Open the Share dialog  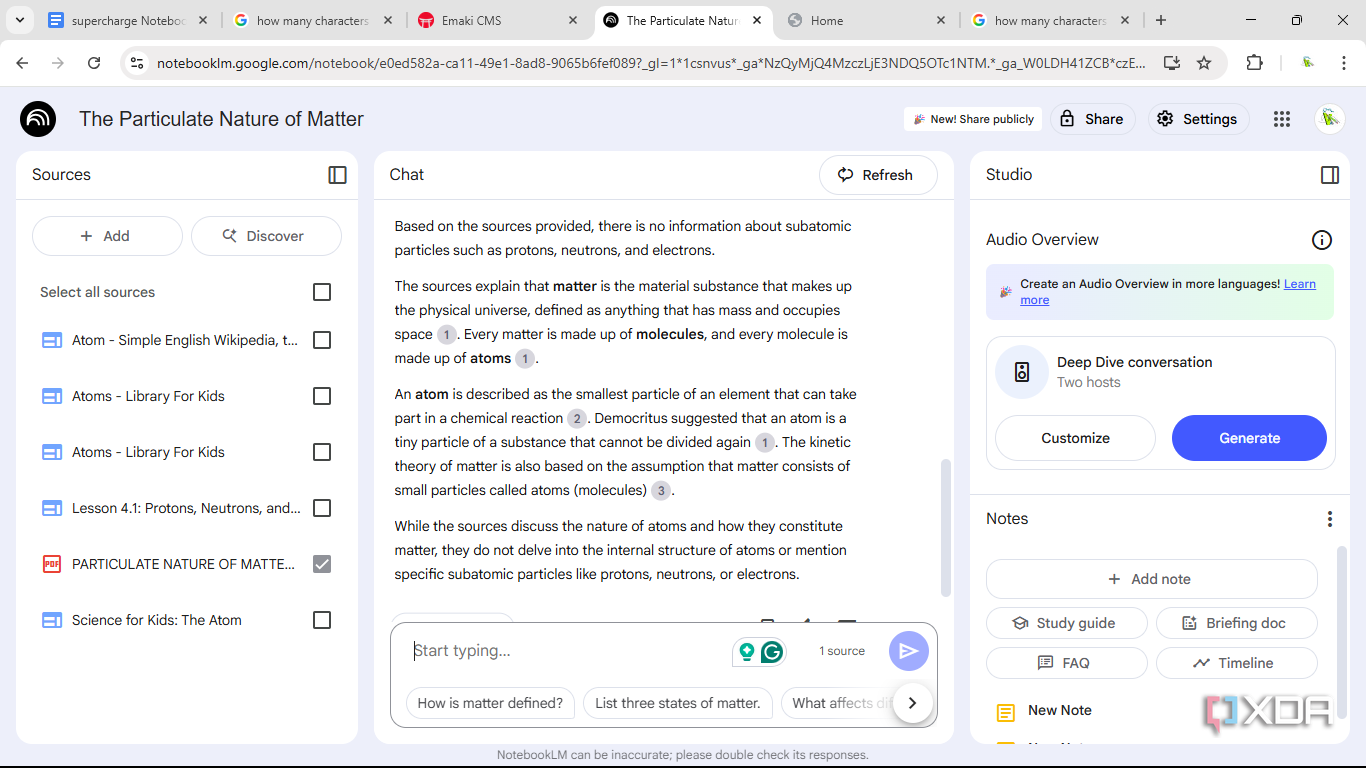pos(1092,119)
